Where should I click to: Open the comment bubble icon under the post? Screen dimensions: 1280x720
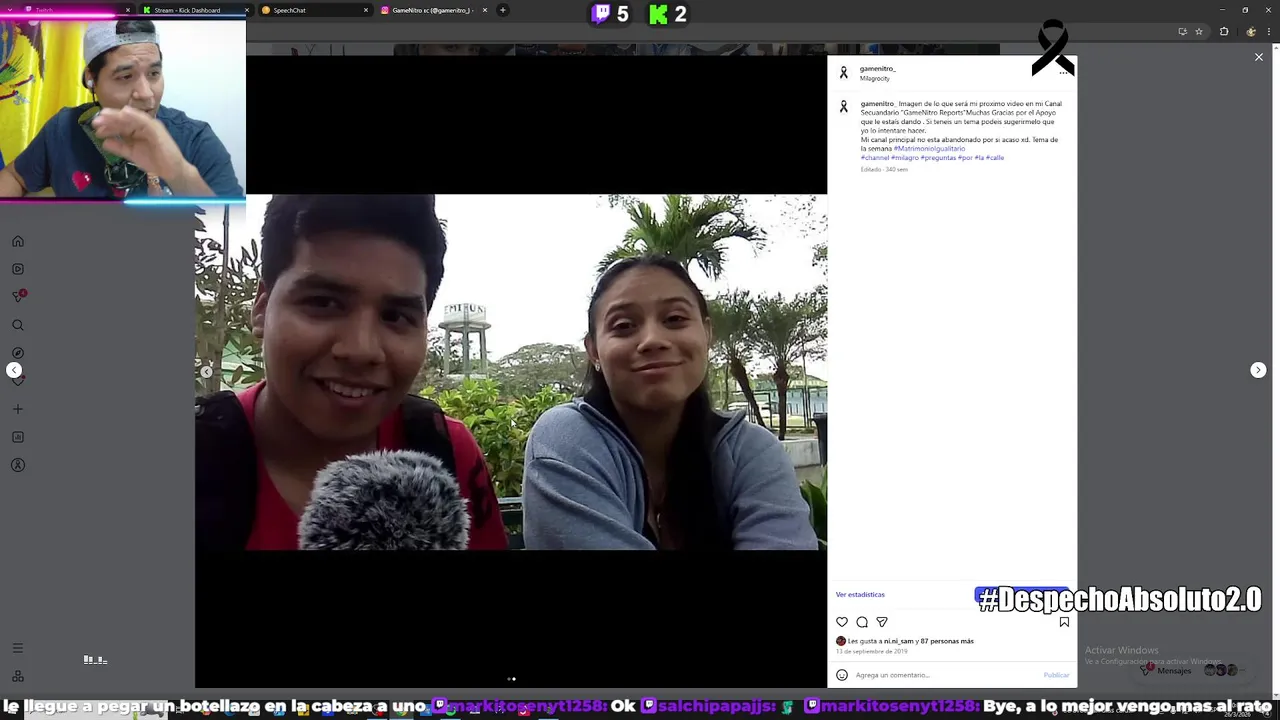point(862,622)
